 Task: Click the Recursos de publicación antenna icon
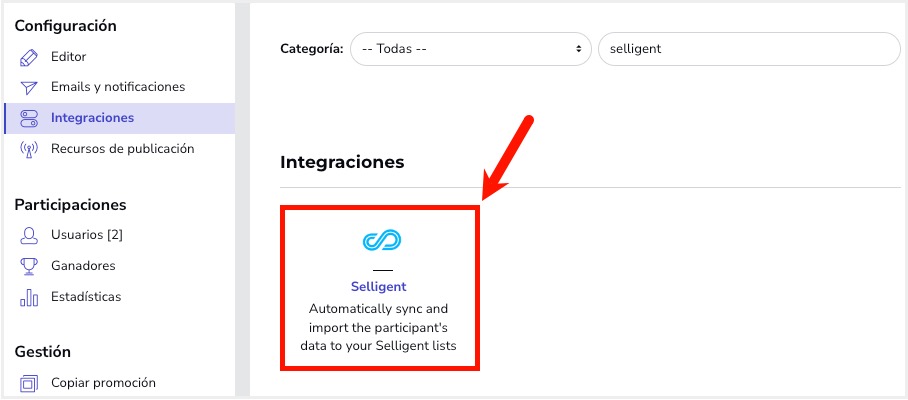coord(29,150)
